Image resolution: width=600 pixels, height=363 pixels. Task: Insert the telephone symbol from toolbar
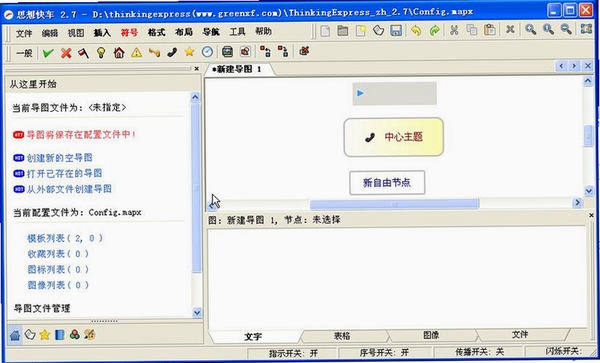pos(172,52)
